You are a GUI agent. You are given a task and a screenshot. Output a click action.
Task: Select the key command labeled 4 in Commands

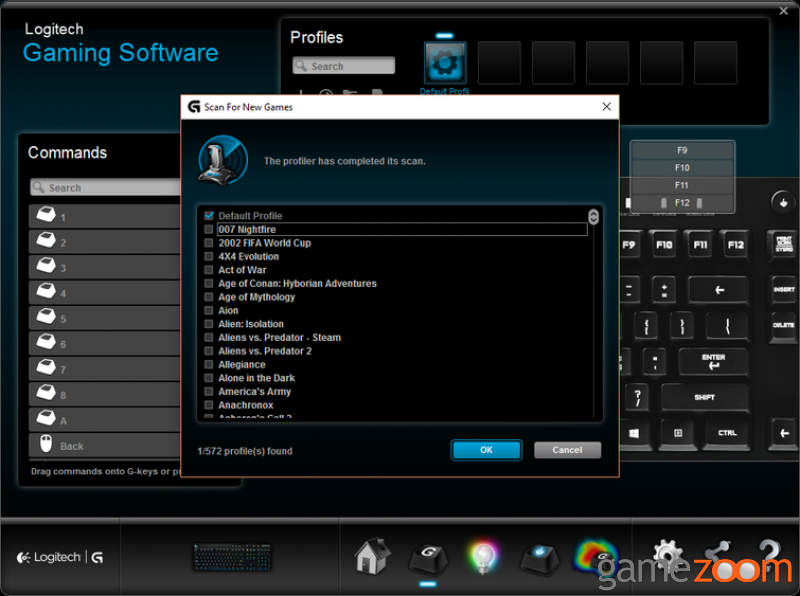(x=105, y=293)
